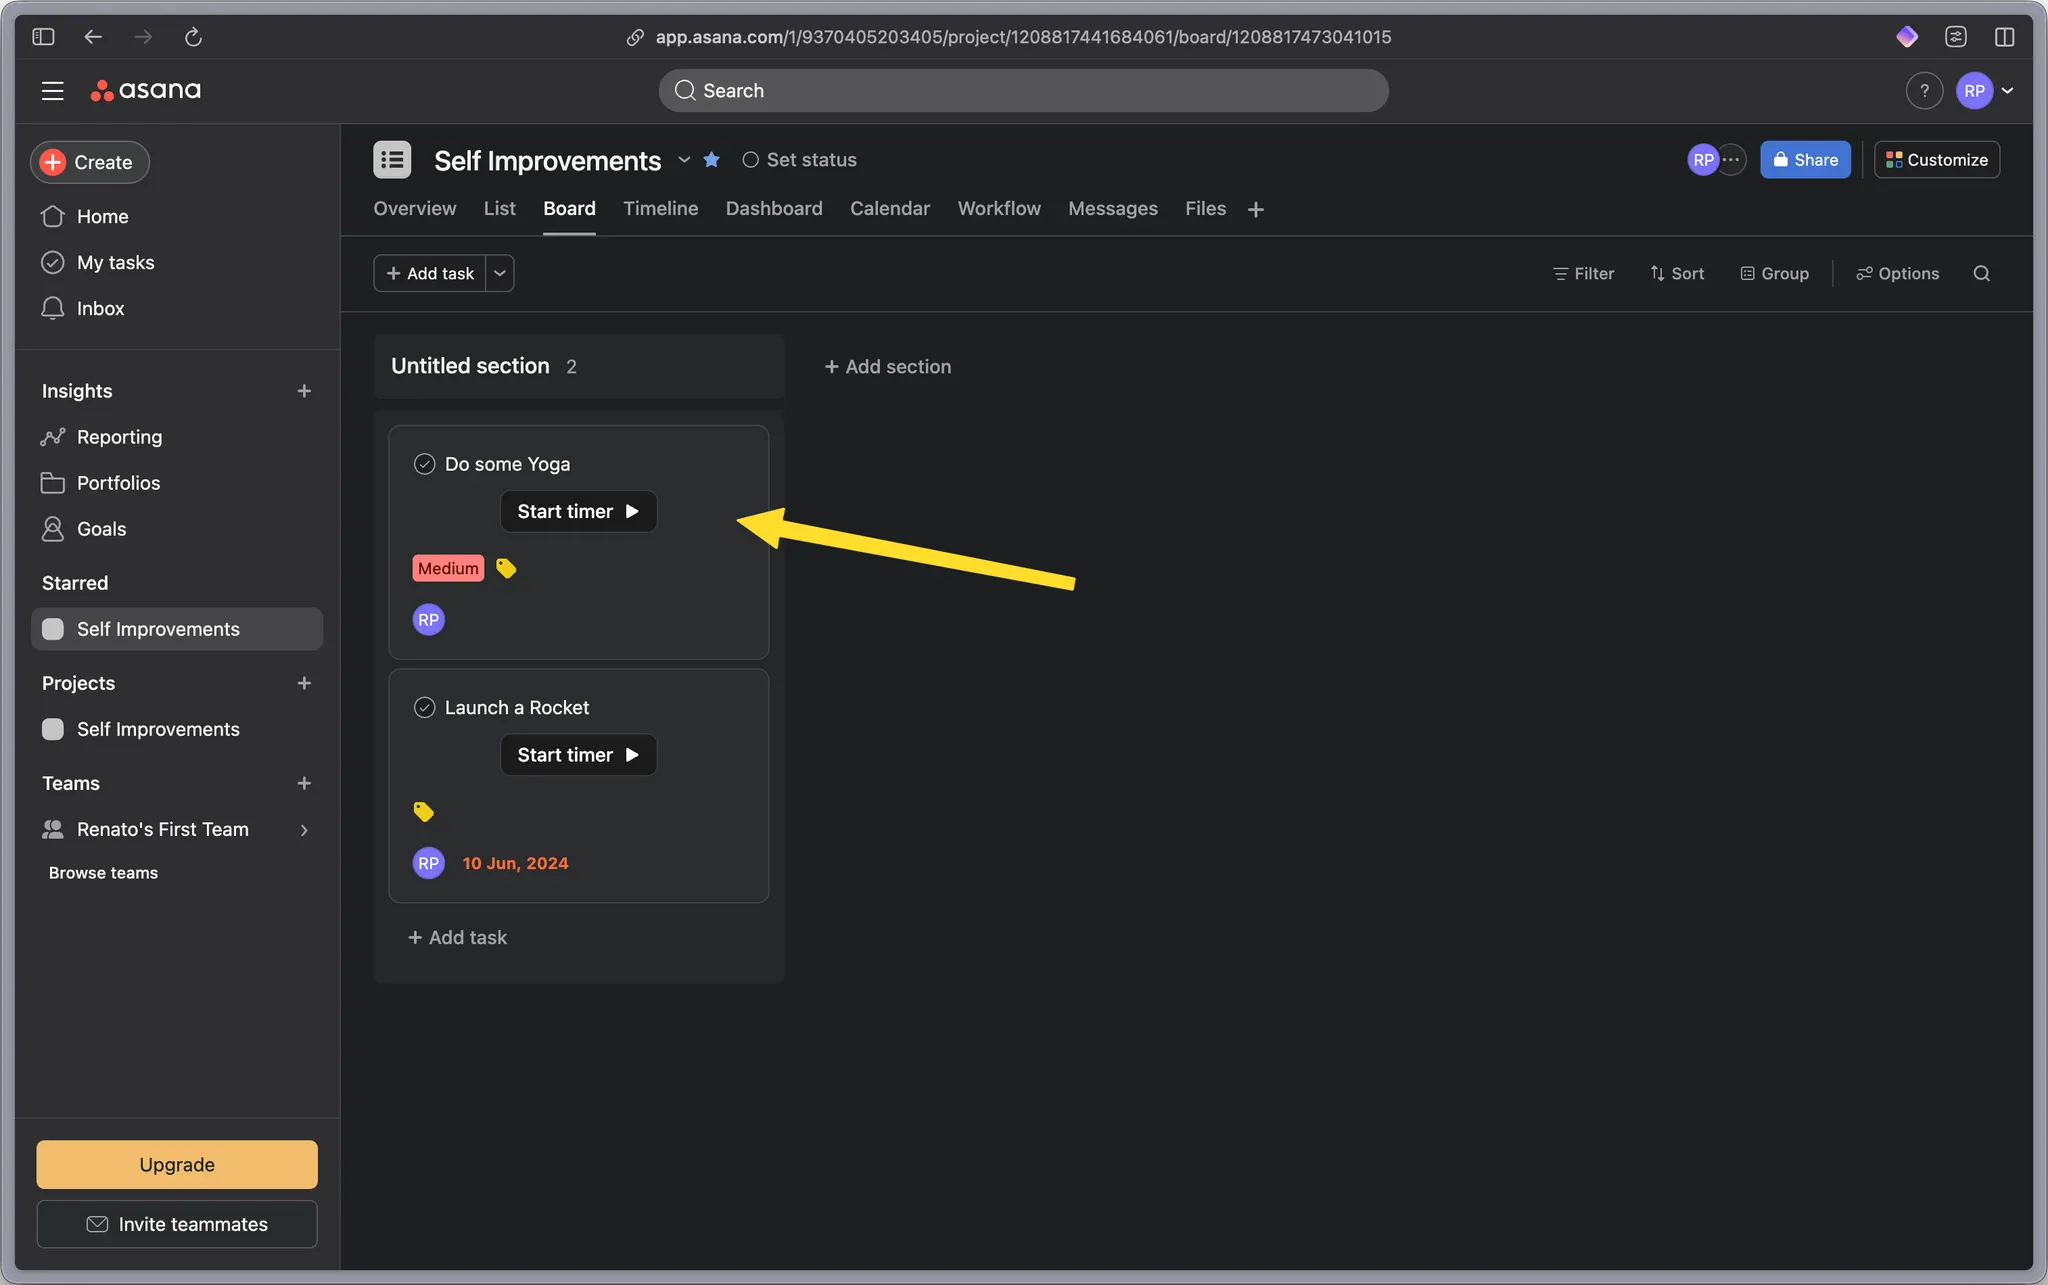Click the Medium priority color label
The width and height of the screenshot is (2048, 1285).
pos(448,569)
